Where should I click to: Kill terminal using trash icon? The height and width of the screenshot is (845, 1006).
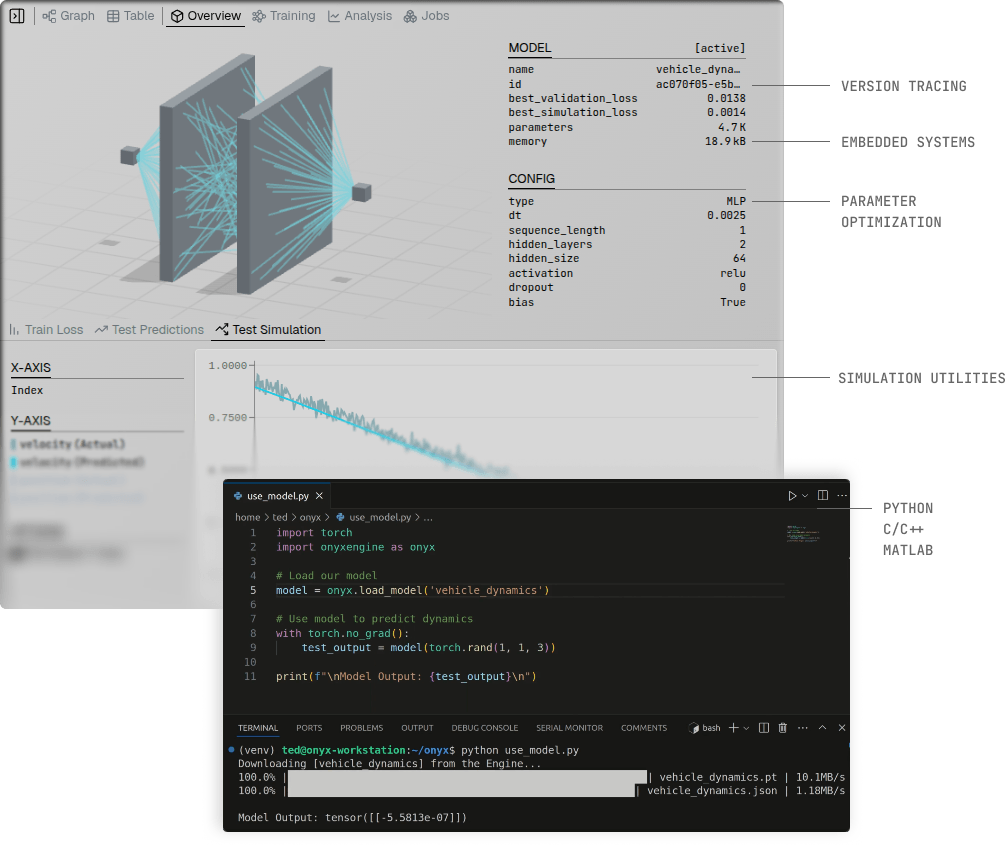tap(783, 728)
